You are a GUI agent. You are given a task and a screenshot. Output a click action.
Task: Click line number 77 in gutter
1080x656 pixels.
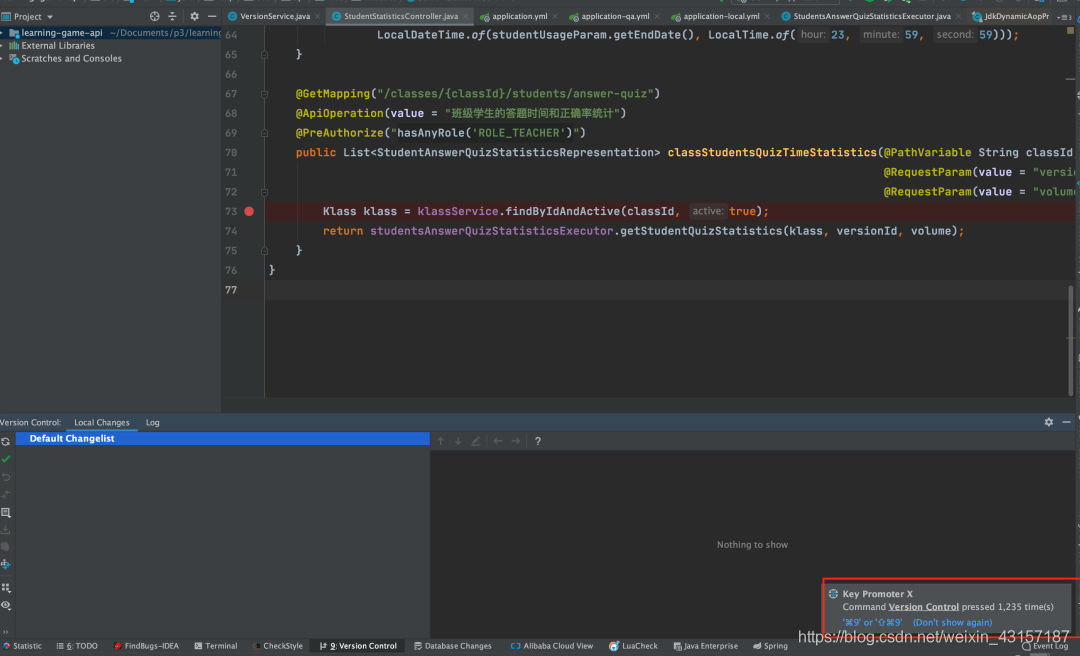pyautogui.click(x=231, y=290)
